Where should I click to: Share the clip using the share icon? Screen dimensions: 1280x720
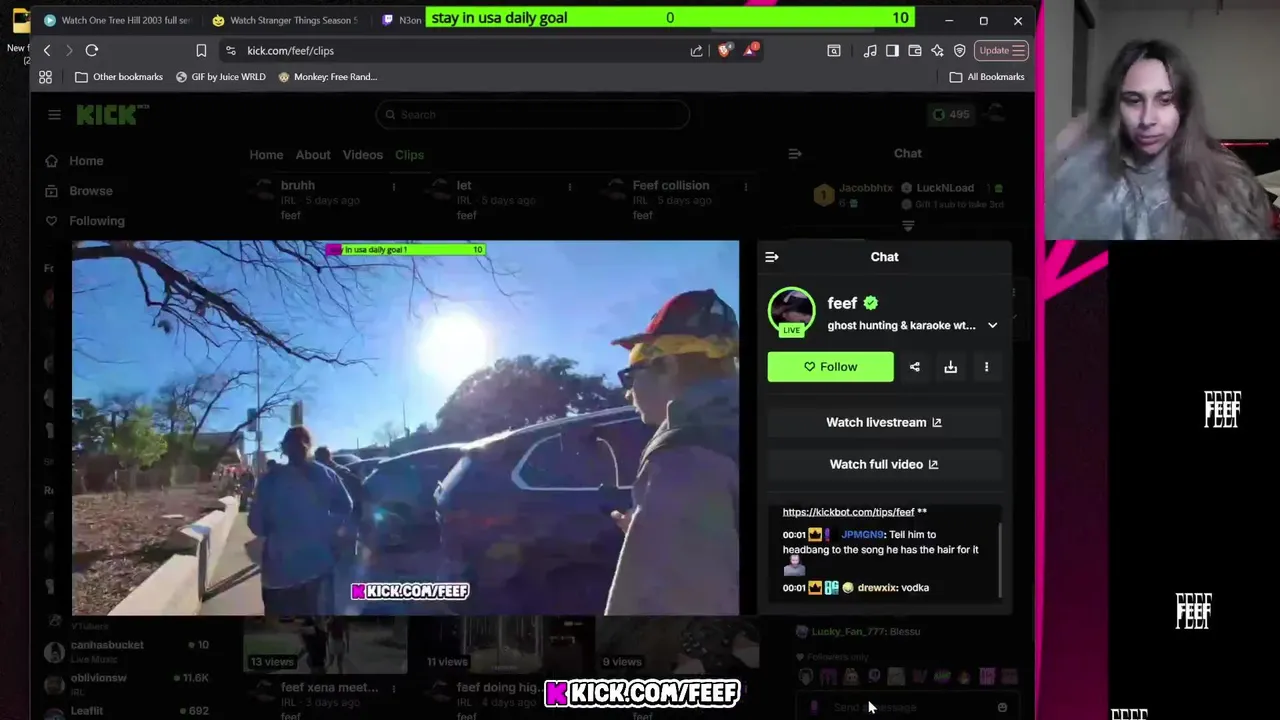(x=914, y=367)
